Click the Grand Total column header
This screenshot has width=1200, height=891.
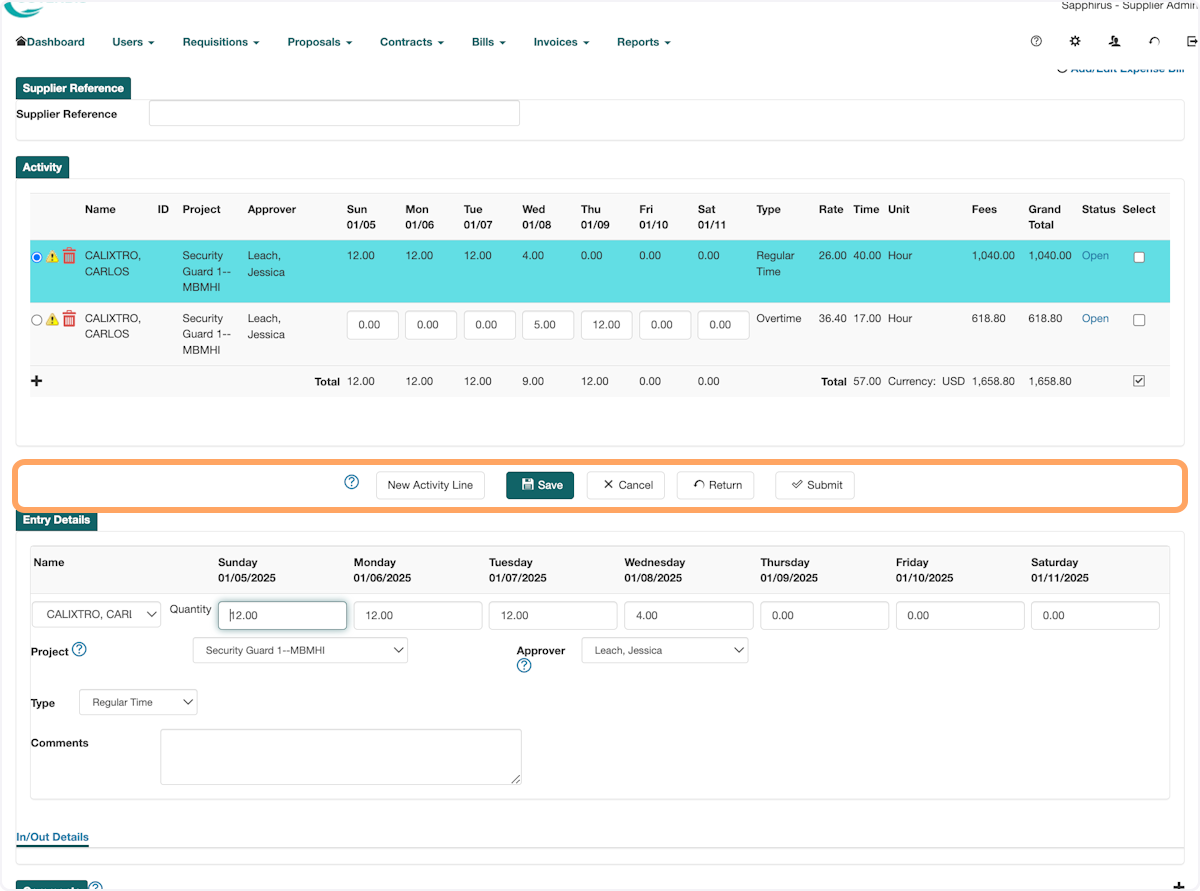(1044, 217)
